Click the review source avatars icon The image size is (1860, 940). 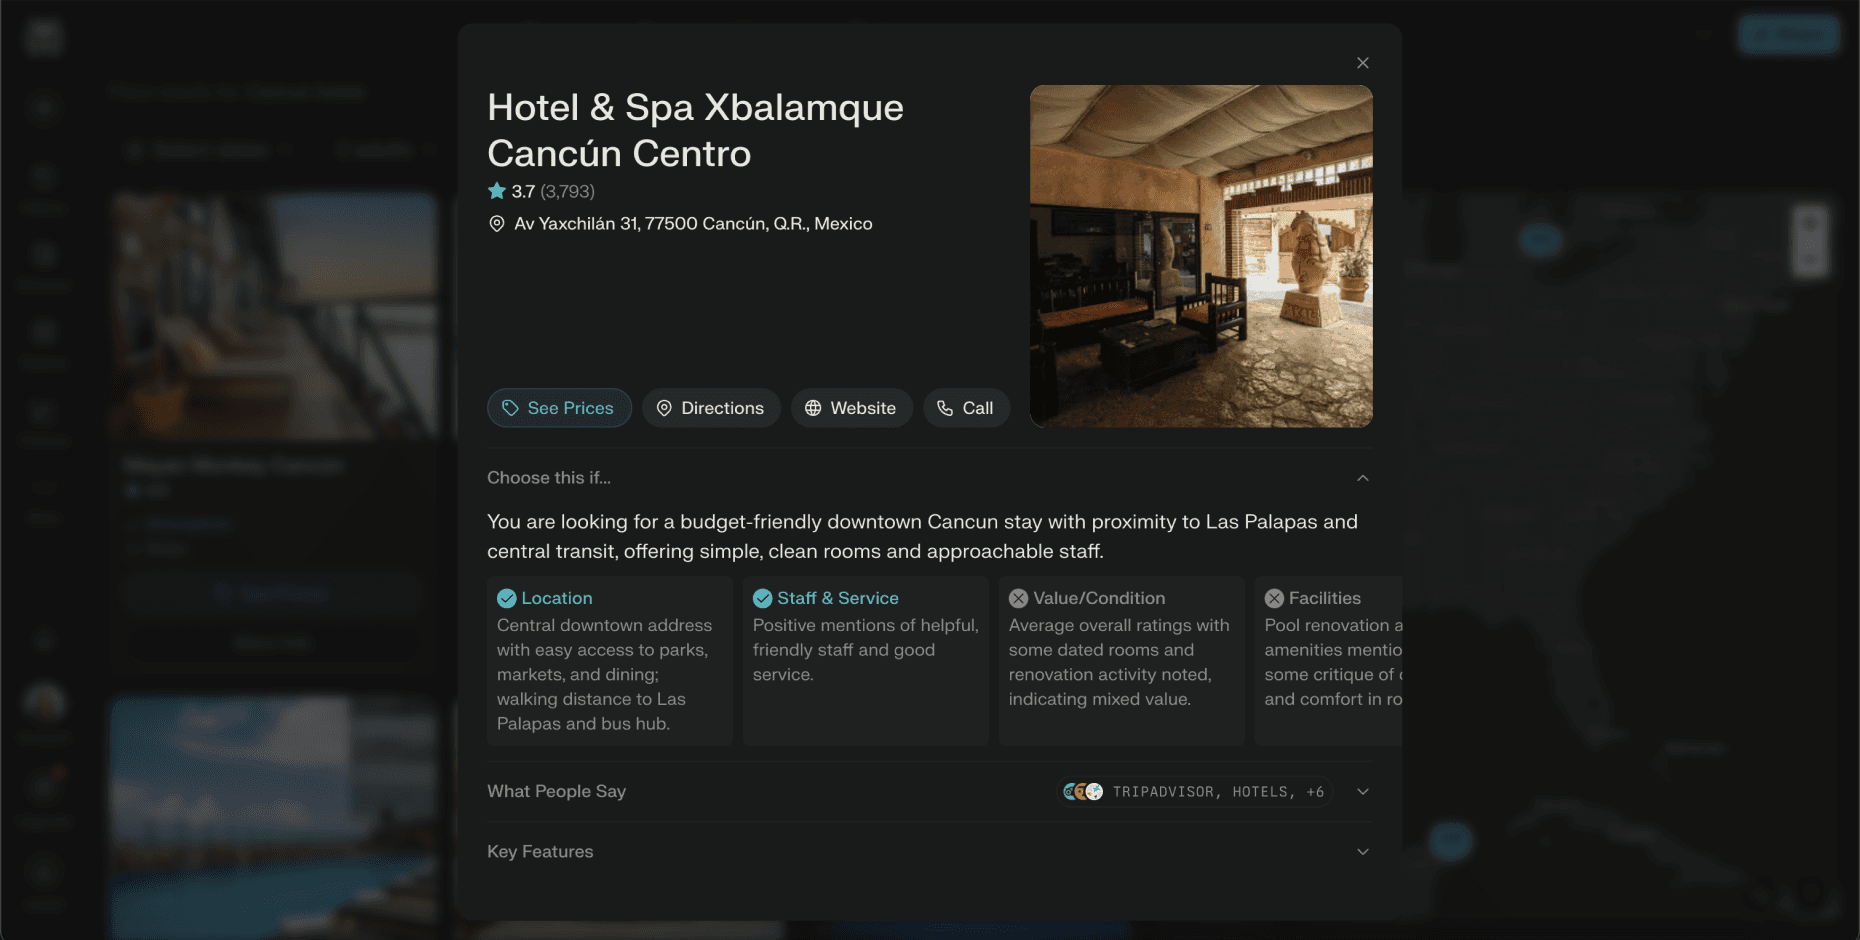(1083, 792)
